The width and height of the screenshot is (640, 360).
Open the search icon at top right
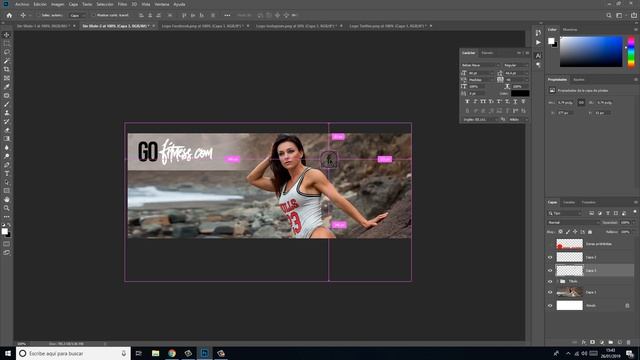pyautogui.click(x=609, y=15)
